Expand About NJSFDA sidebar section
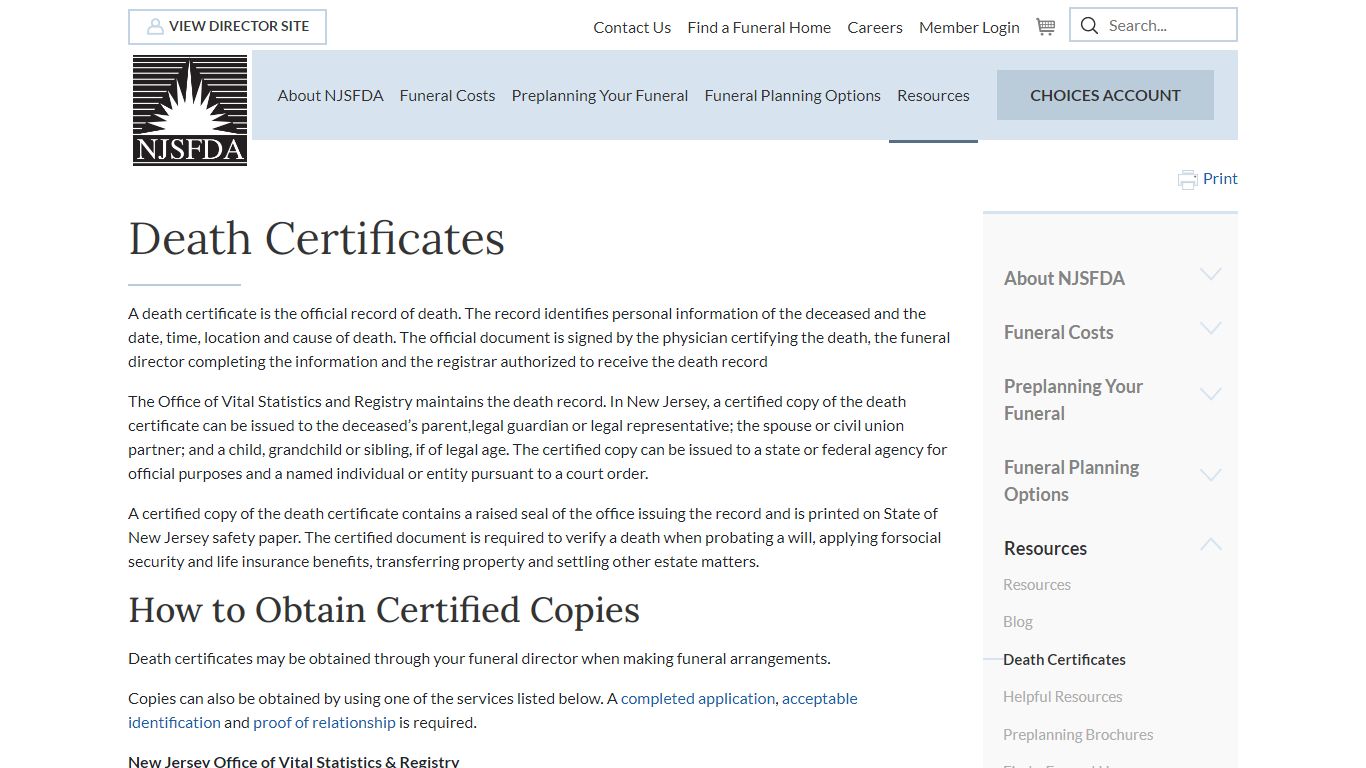The height and width of the screenshot is (768, 1366). coord(1210,275)
